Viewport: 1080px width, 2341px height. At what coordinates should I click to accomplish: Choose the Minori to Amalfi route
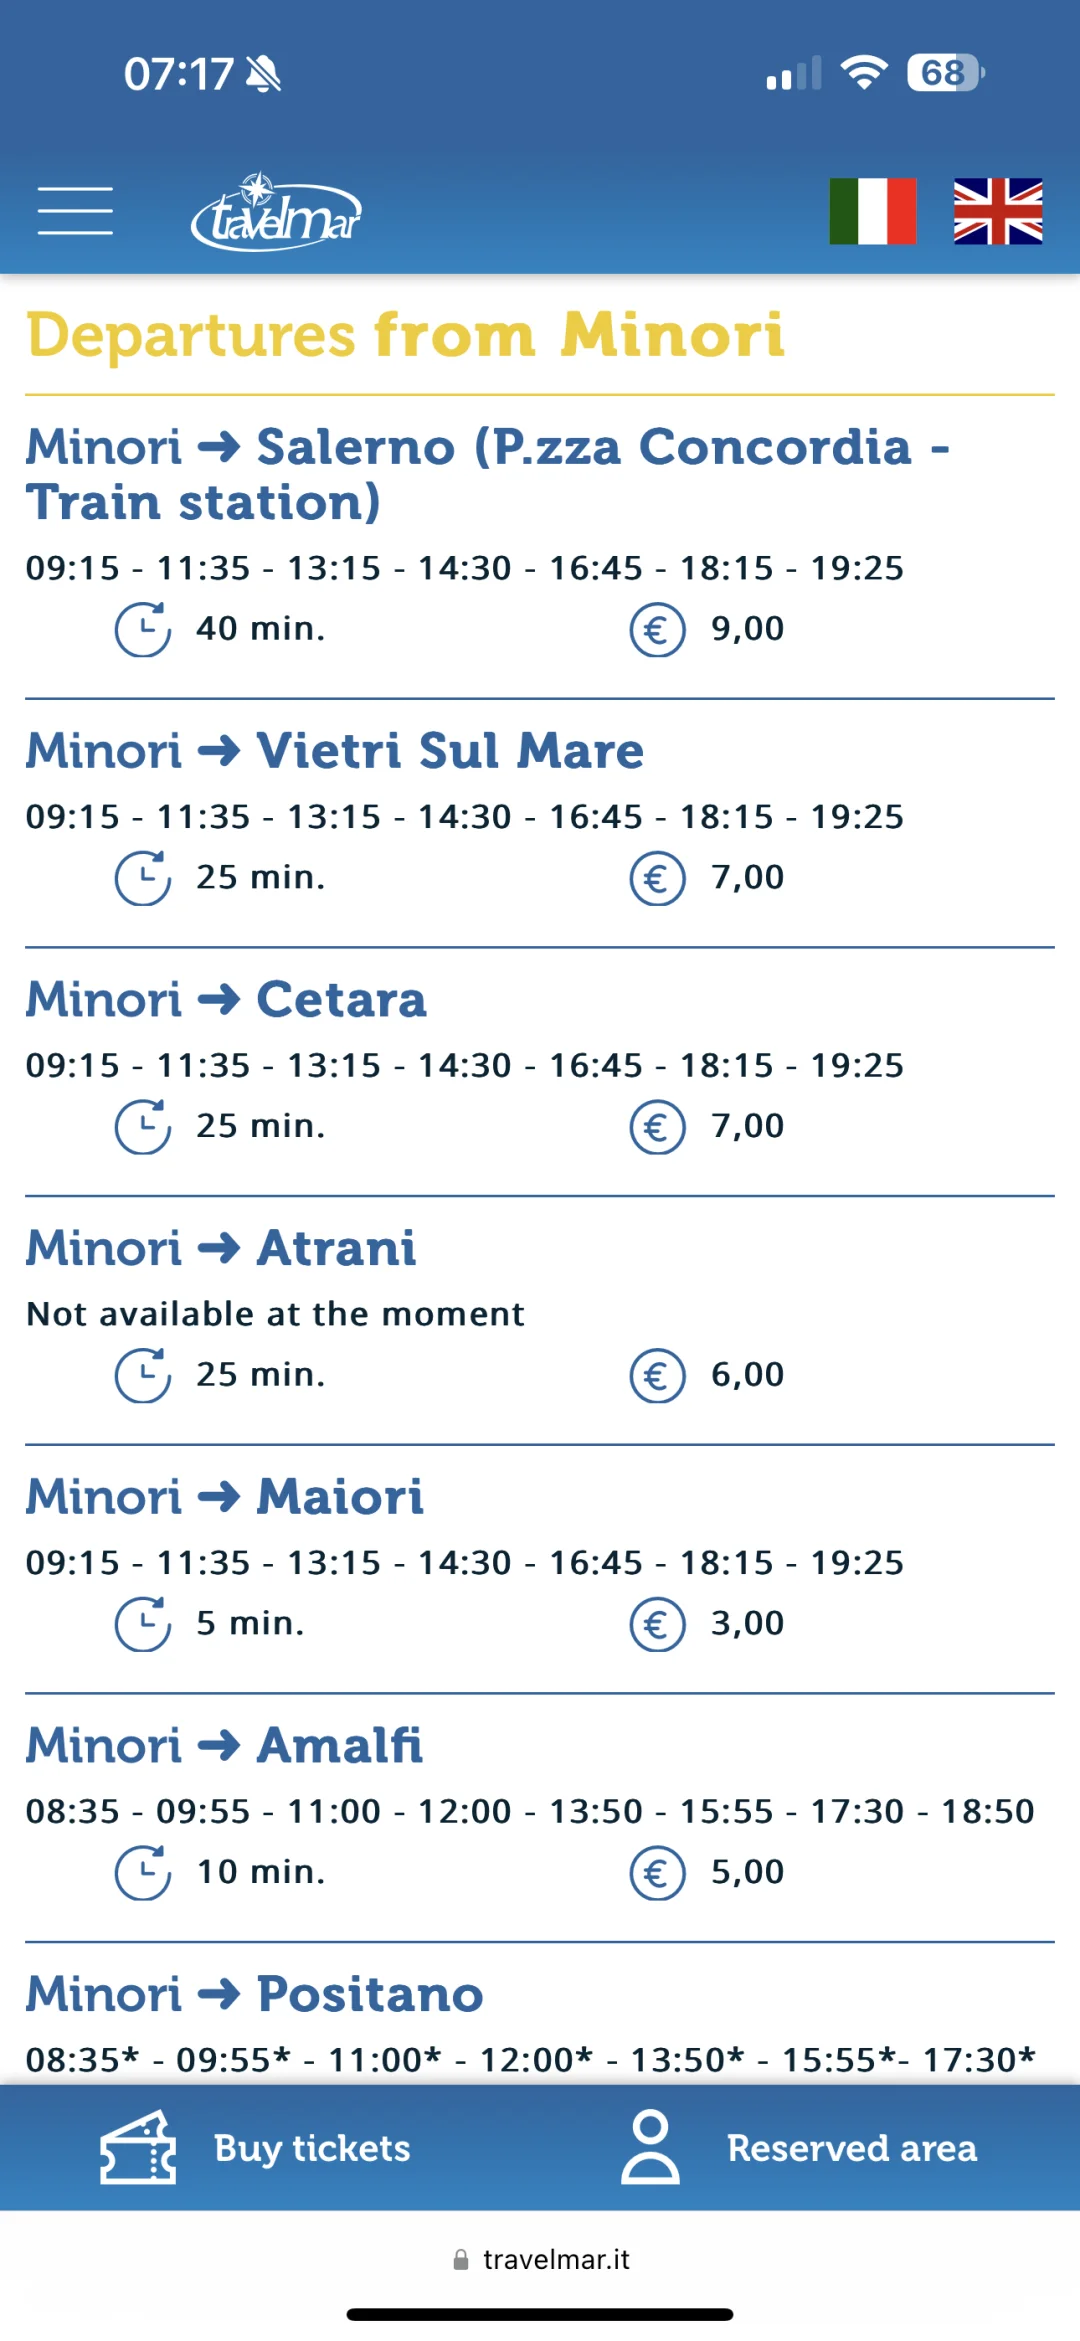(224, 1746)
